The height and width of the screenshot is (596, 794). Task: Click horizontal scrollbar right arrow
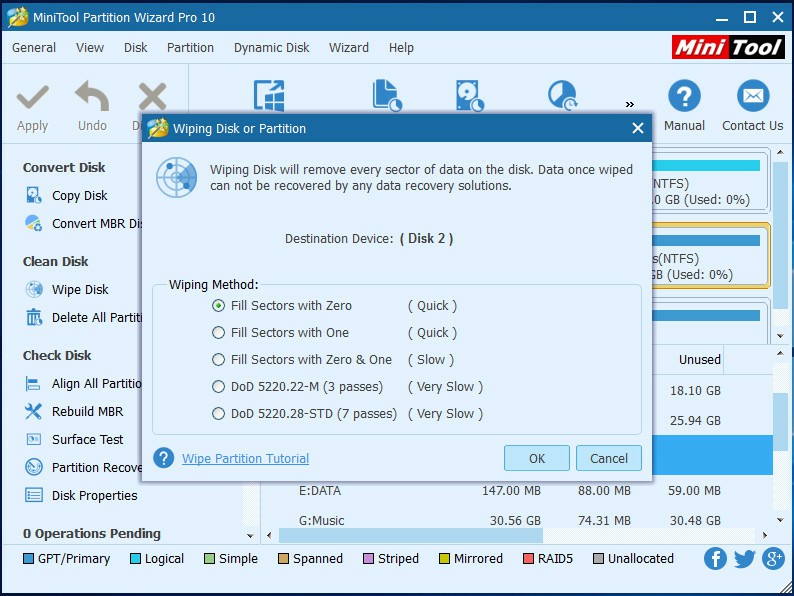click(765, 535)
